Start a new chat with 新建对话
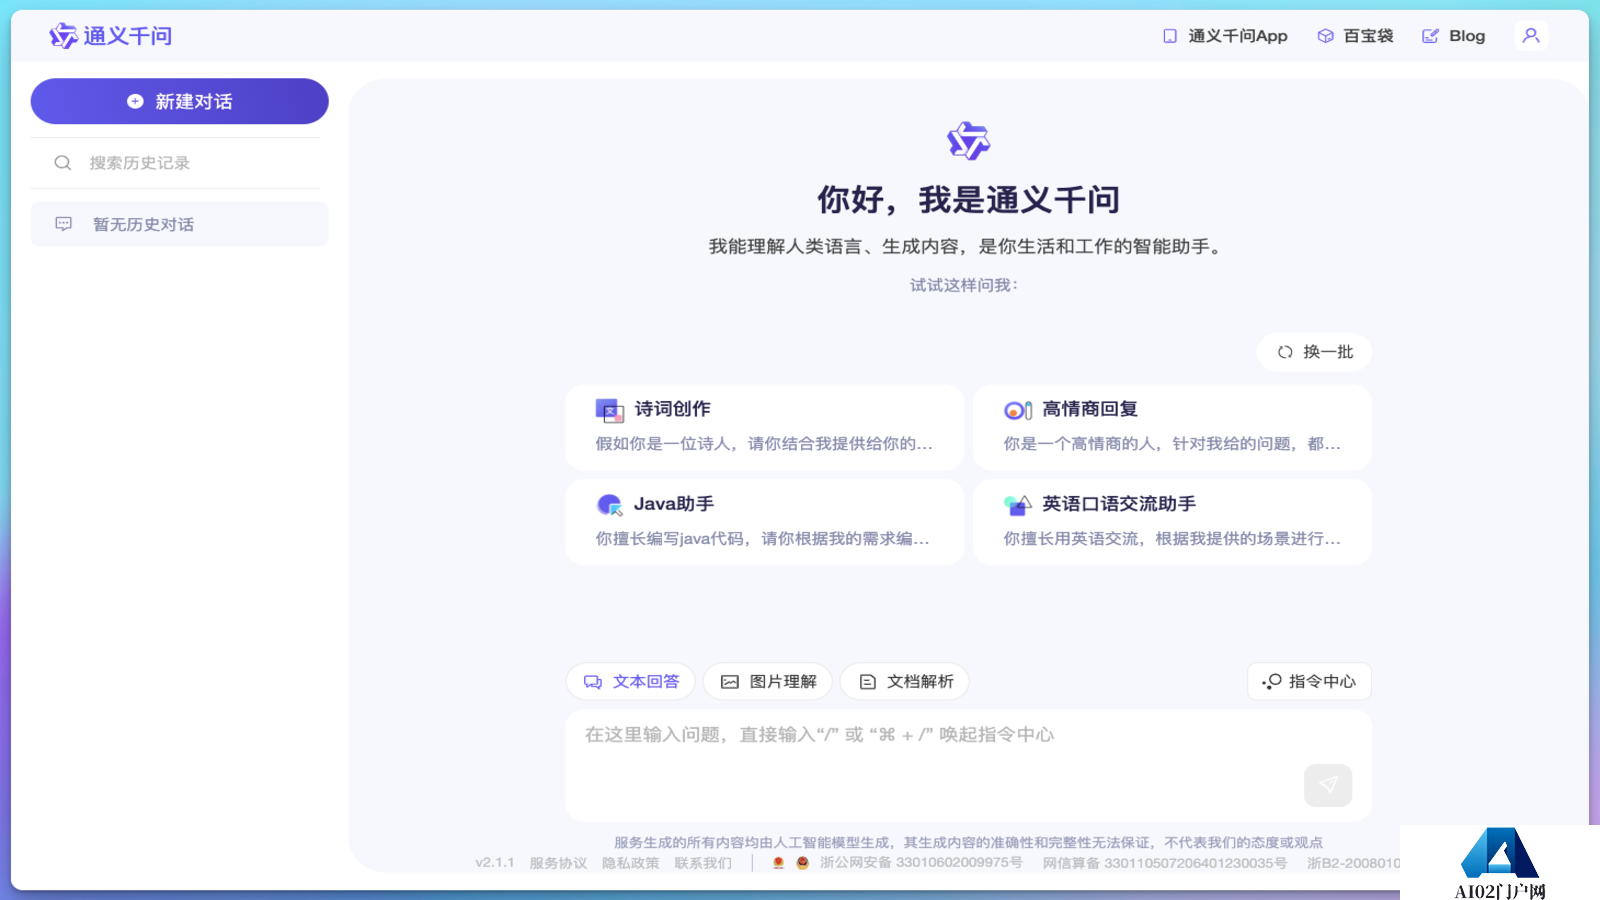Image resolution: width=1600 pixels, height=900 pixels. (x=180, y=101)
